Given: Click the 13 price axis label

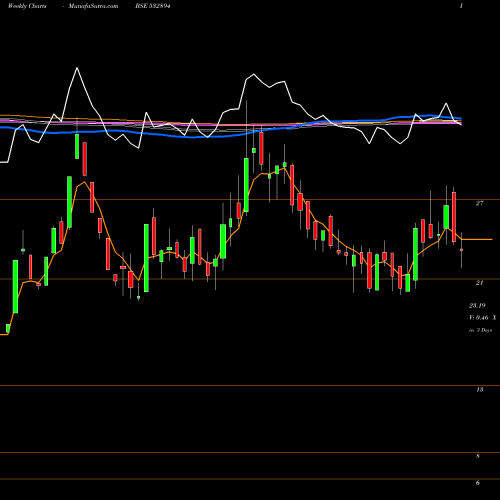Looking at the screenshot, I should click(x=479, y=389).
